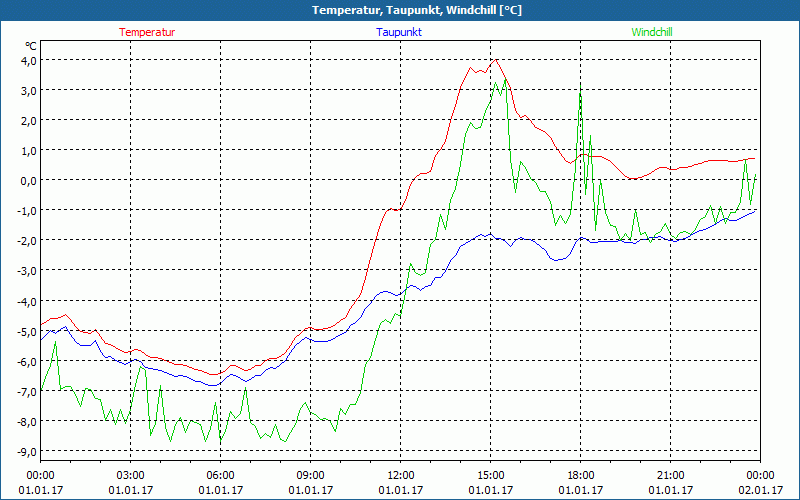Click the '03:00' time axis label
This screenshot has height=500, width=800.
[x=131, y=476]
